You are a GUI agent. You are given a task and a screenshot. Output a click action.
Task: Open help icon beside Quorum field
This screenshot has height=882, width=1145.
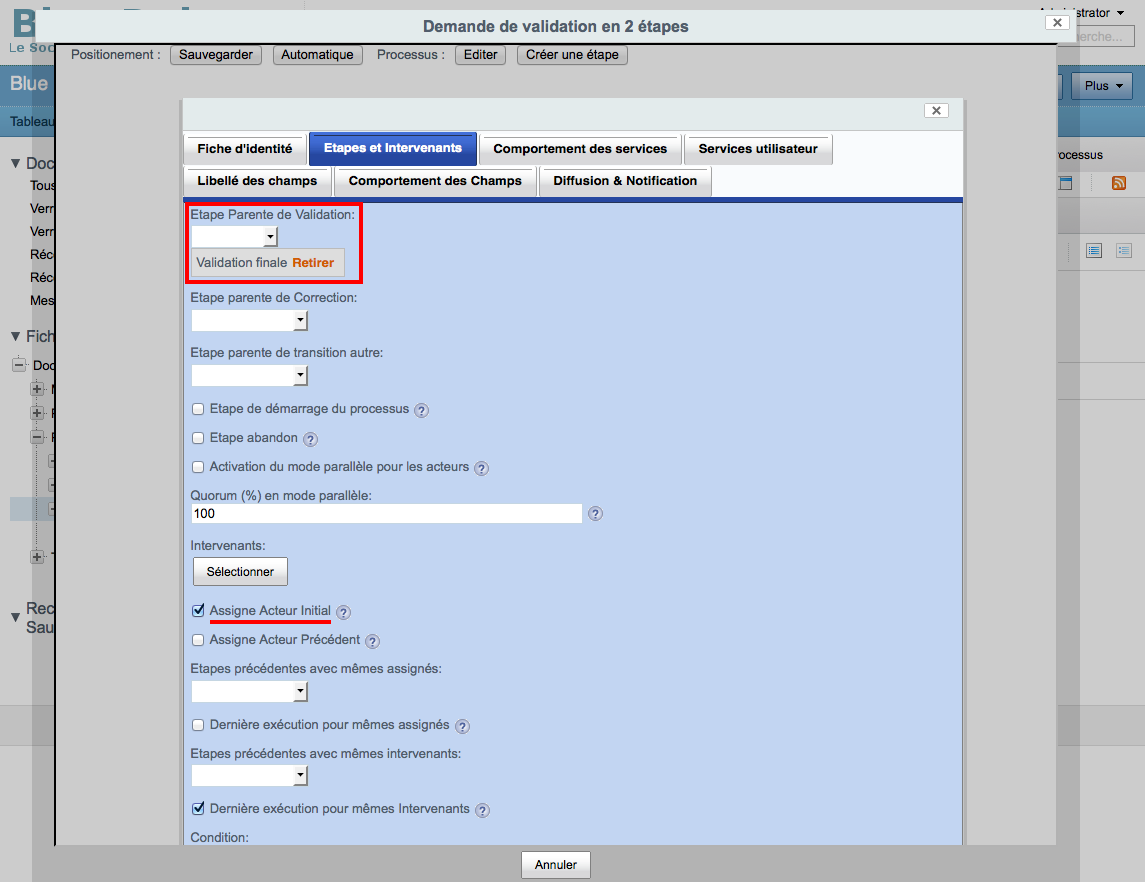pos(595,514)
